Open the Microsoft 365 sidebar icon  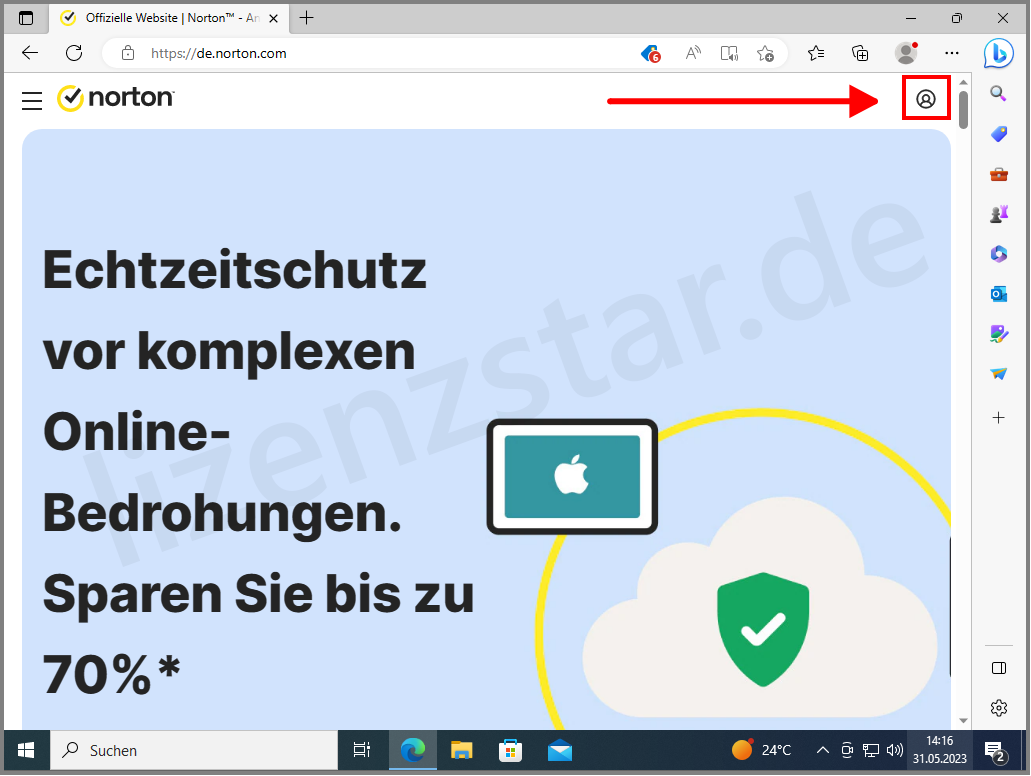point(998,254)
